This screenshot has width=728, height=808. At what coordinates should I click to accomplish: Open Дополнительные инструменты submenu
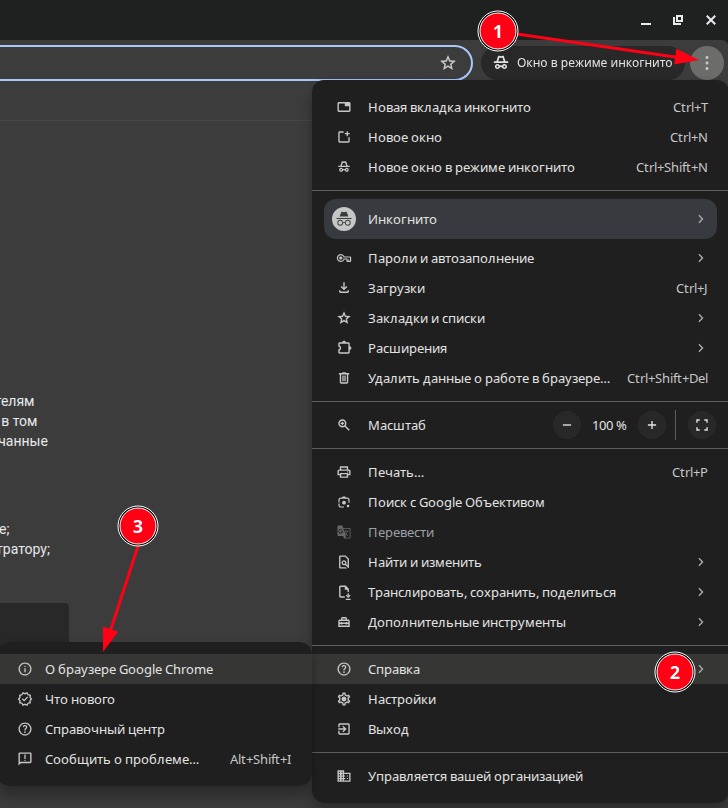click(520, 622)
